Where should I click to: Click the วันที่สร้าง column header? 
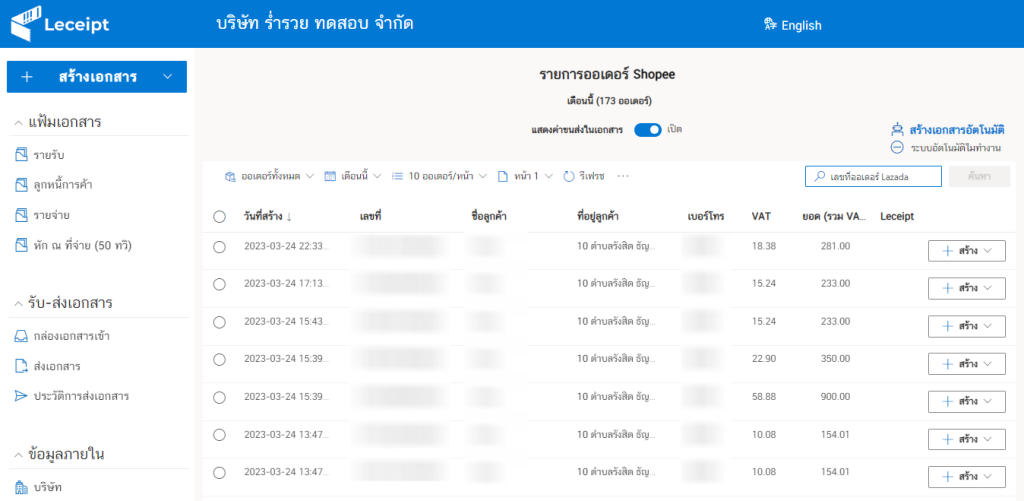pyautogui.click(x=263, y=216)
